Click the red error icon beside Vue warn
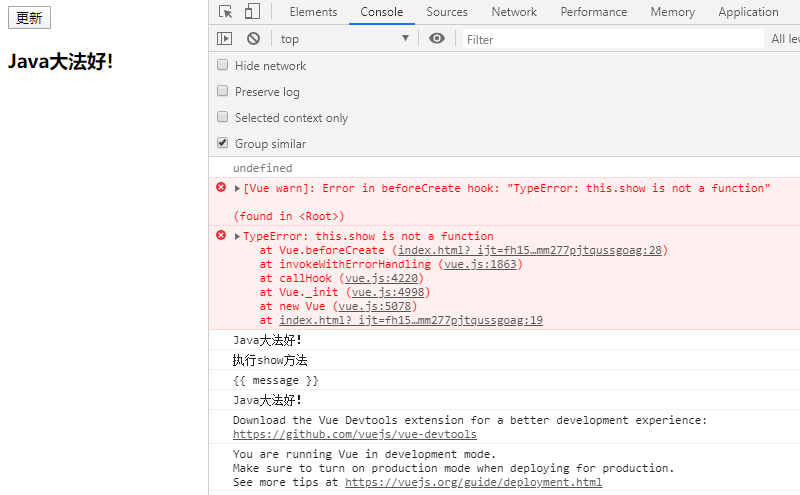 coord(221,188)
